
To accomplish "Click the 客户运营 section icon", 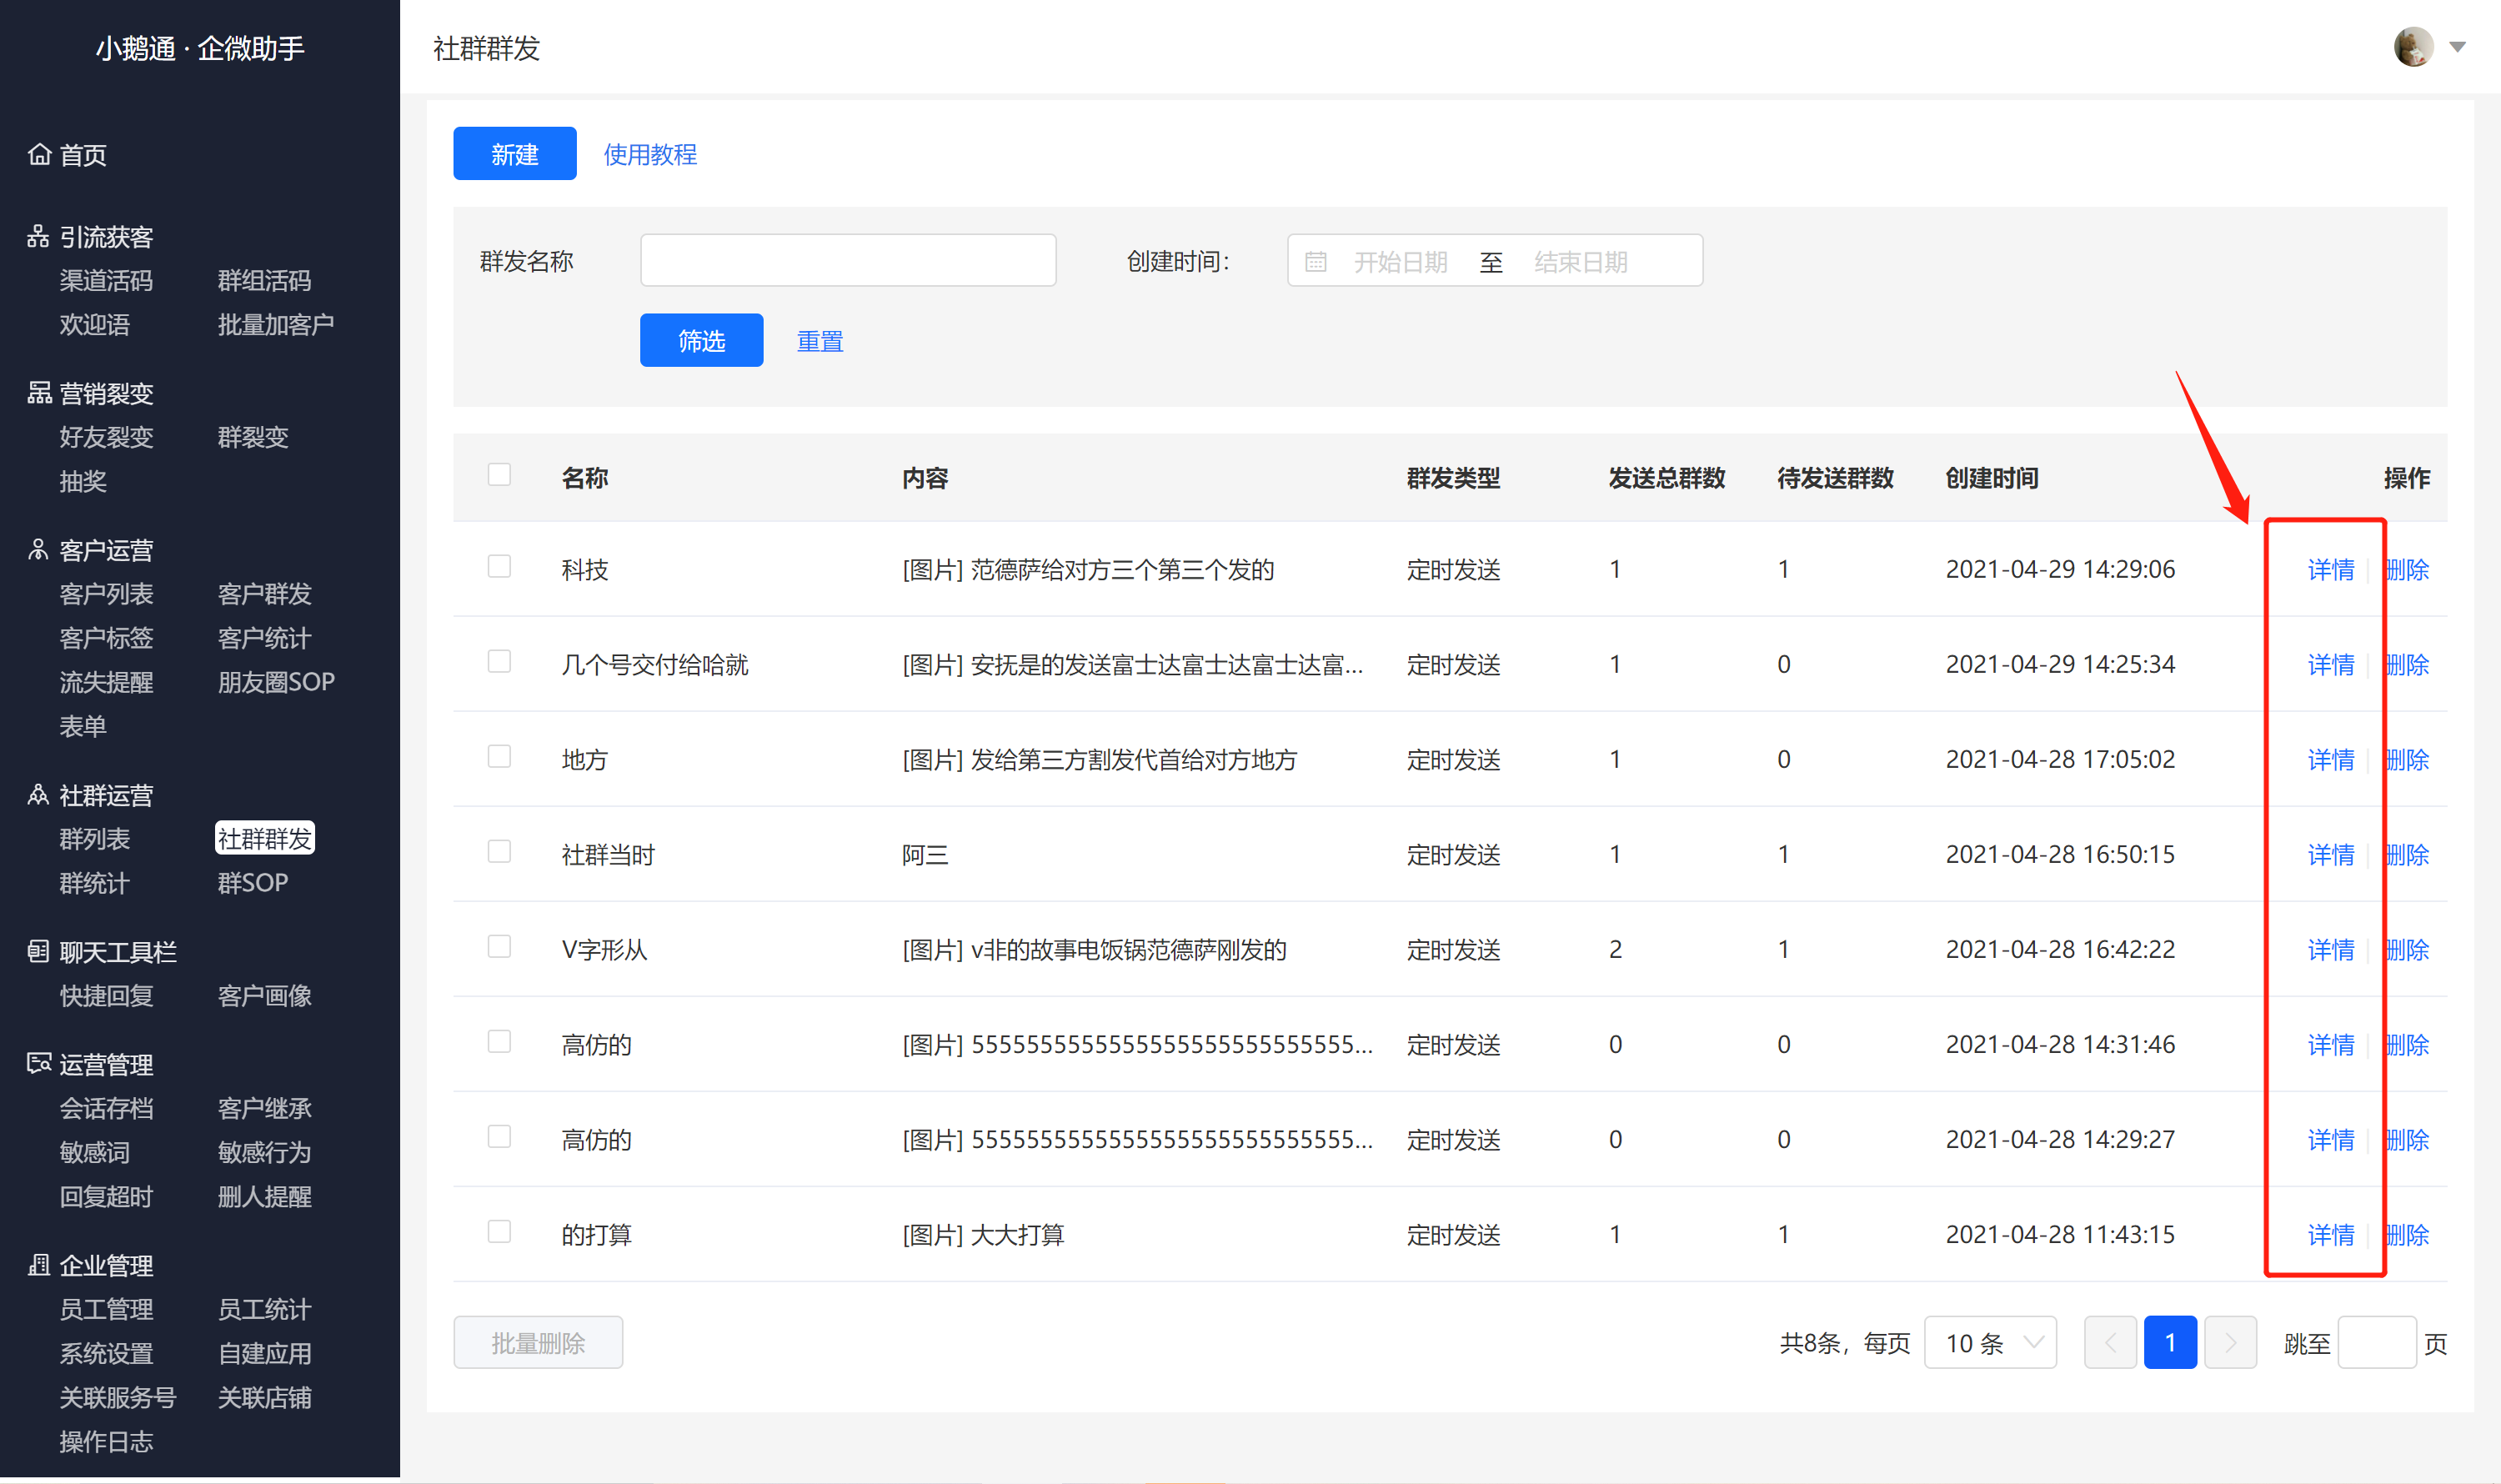I will (x=39, y=550).
